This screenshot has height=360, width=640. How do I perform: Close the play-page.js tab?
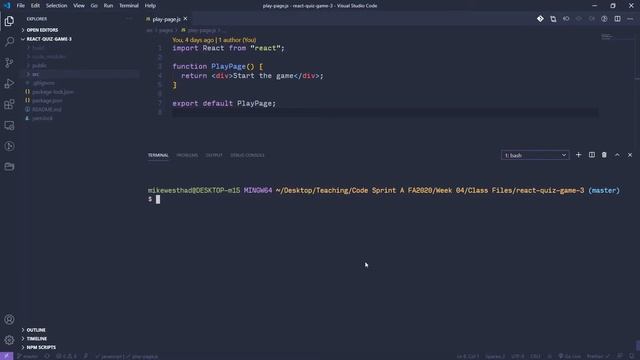185,19
